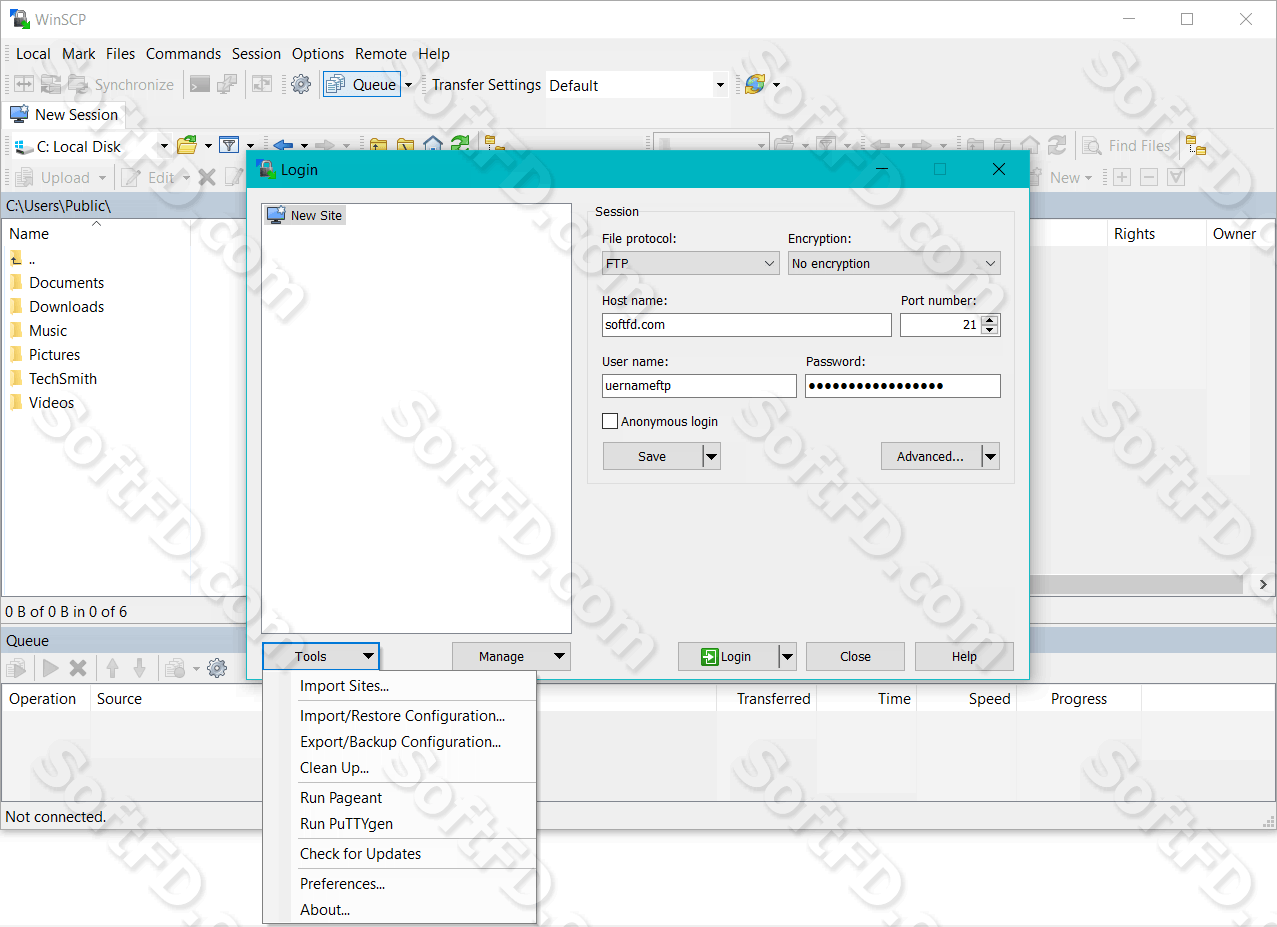
Task: Open the Session menu
Action: 256,54
